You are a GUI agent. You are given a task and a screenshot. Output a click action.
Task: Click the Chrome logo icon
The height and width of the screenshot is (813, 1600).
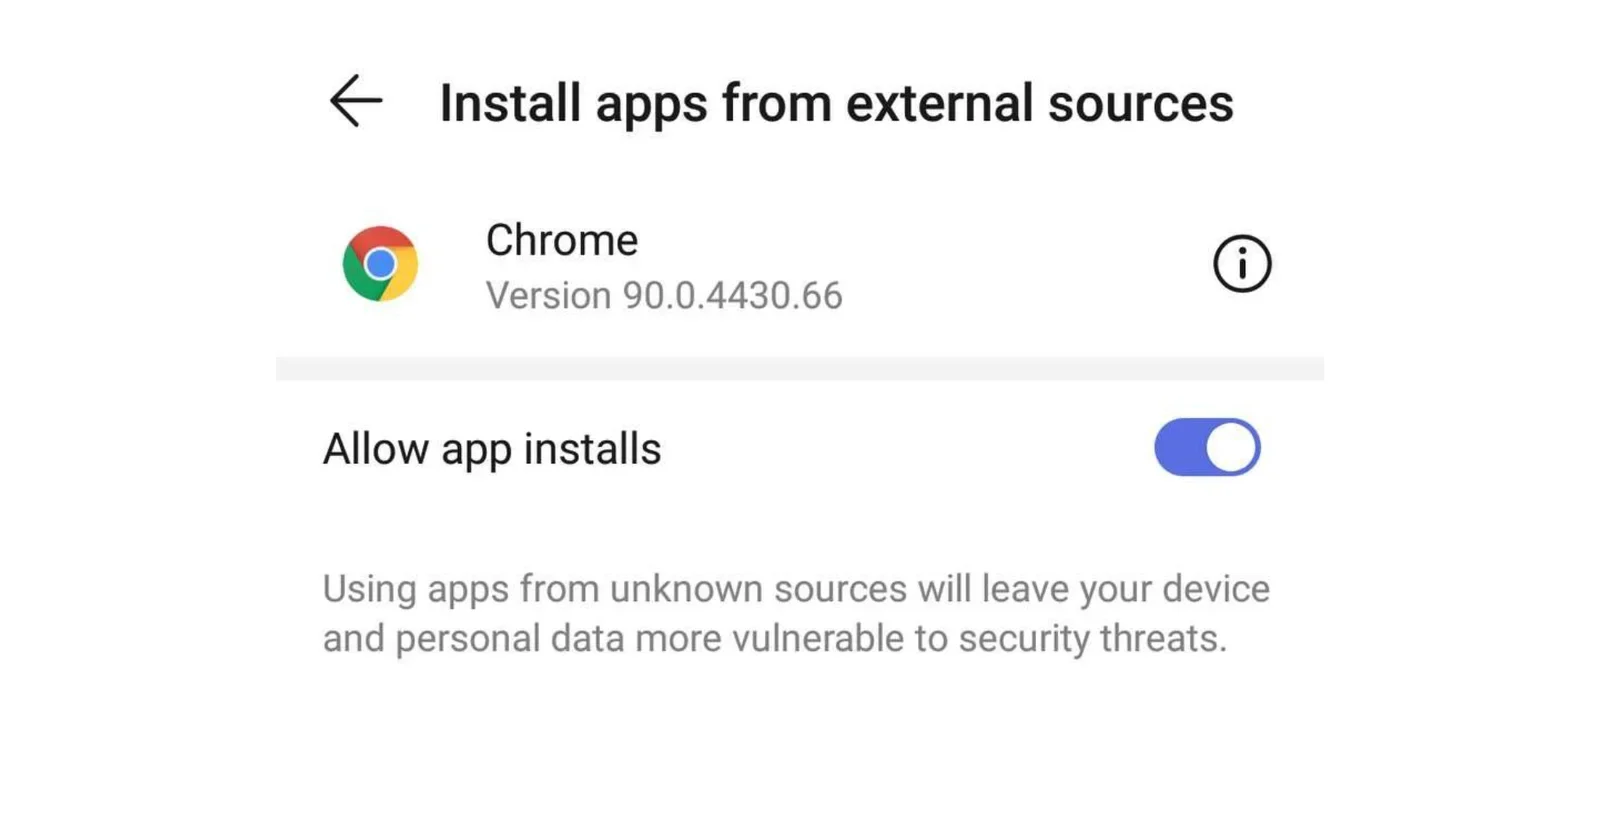[x=380, y=264]
